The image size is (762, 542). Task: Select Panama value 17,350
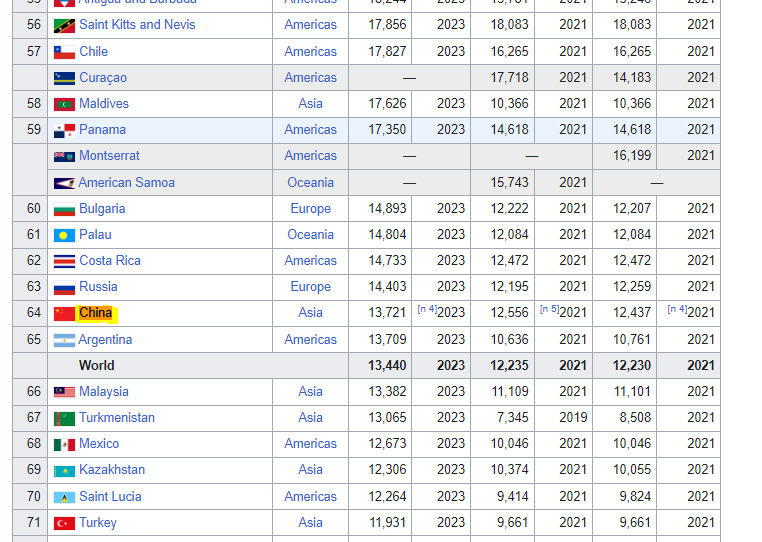click(387, 130)
